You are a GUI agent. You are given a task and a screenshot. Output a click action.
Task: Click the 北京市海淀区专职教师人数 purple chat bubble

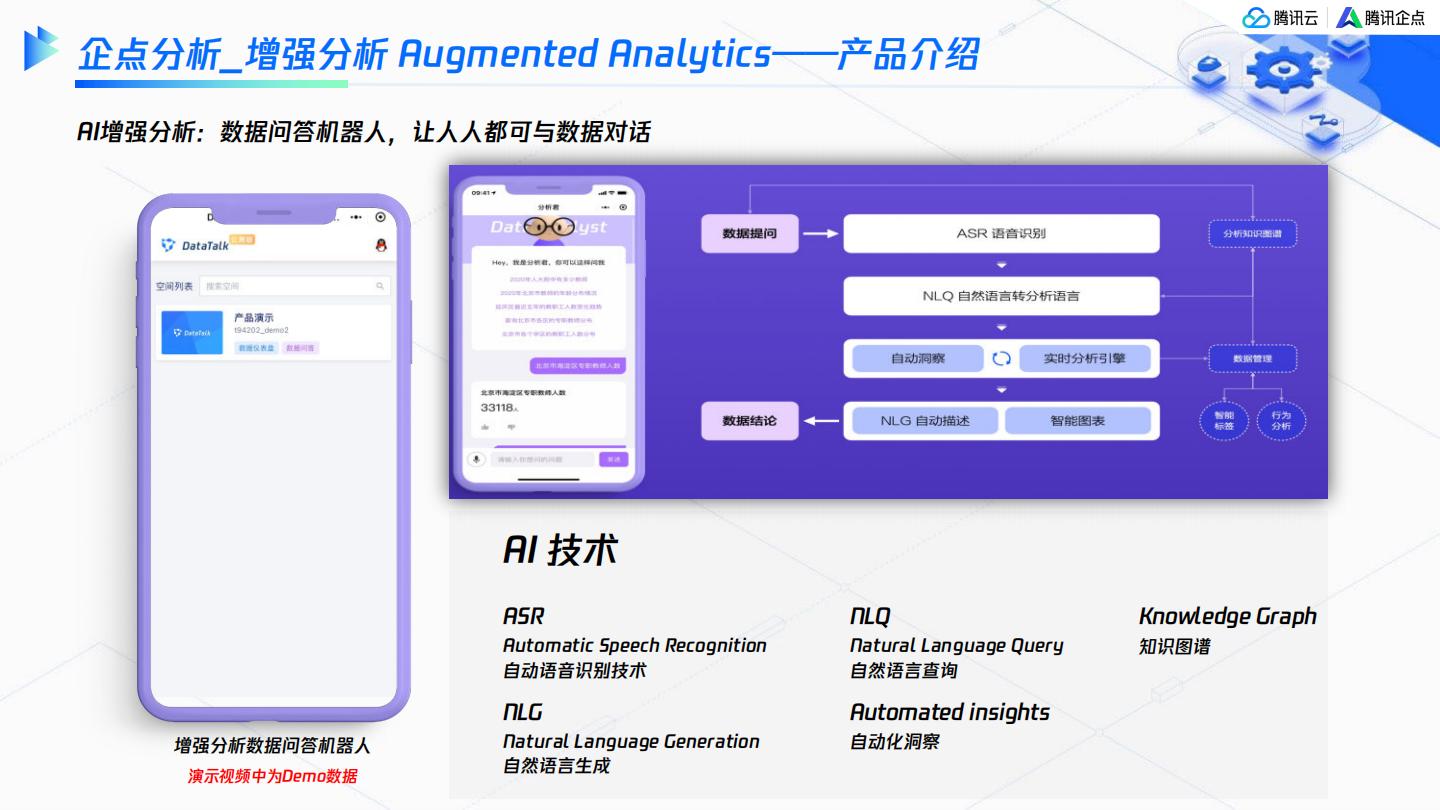[x=578, y=366]
